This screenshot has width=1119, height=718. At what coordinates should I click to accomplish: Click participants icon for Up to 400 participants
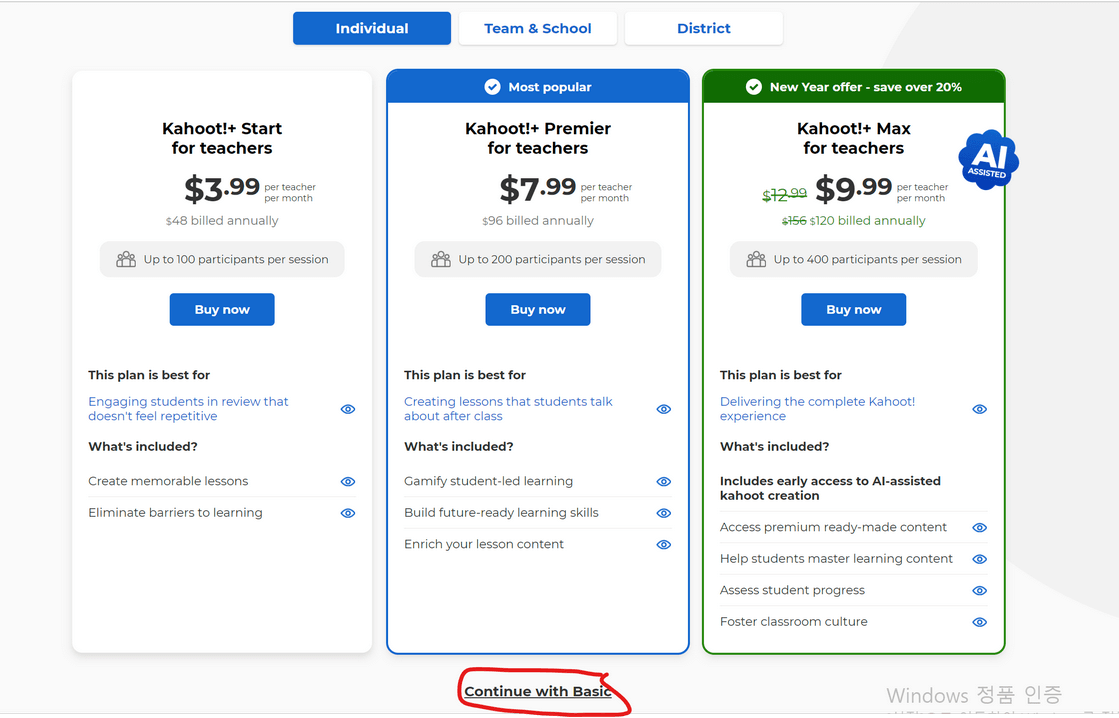point(756,259)
